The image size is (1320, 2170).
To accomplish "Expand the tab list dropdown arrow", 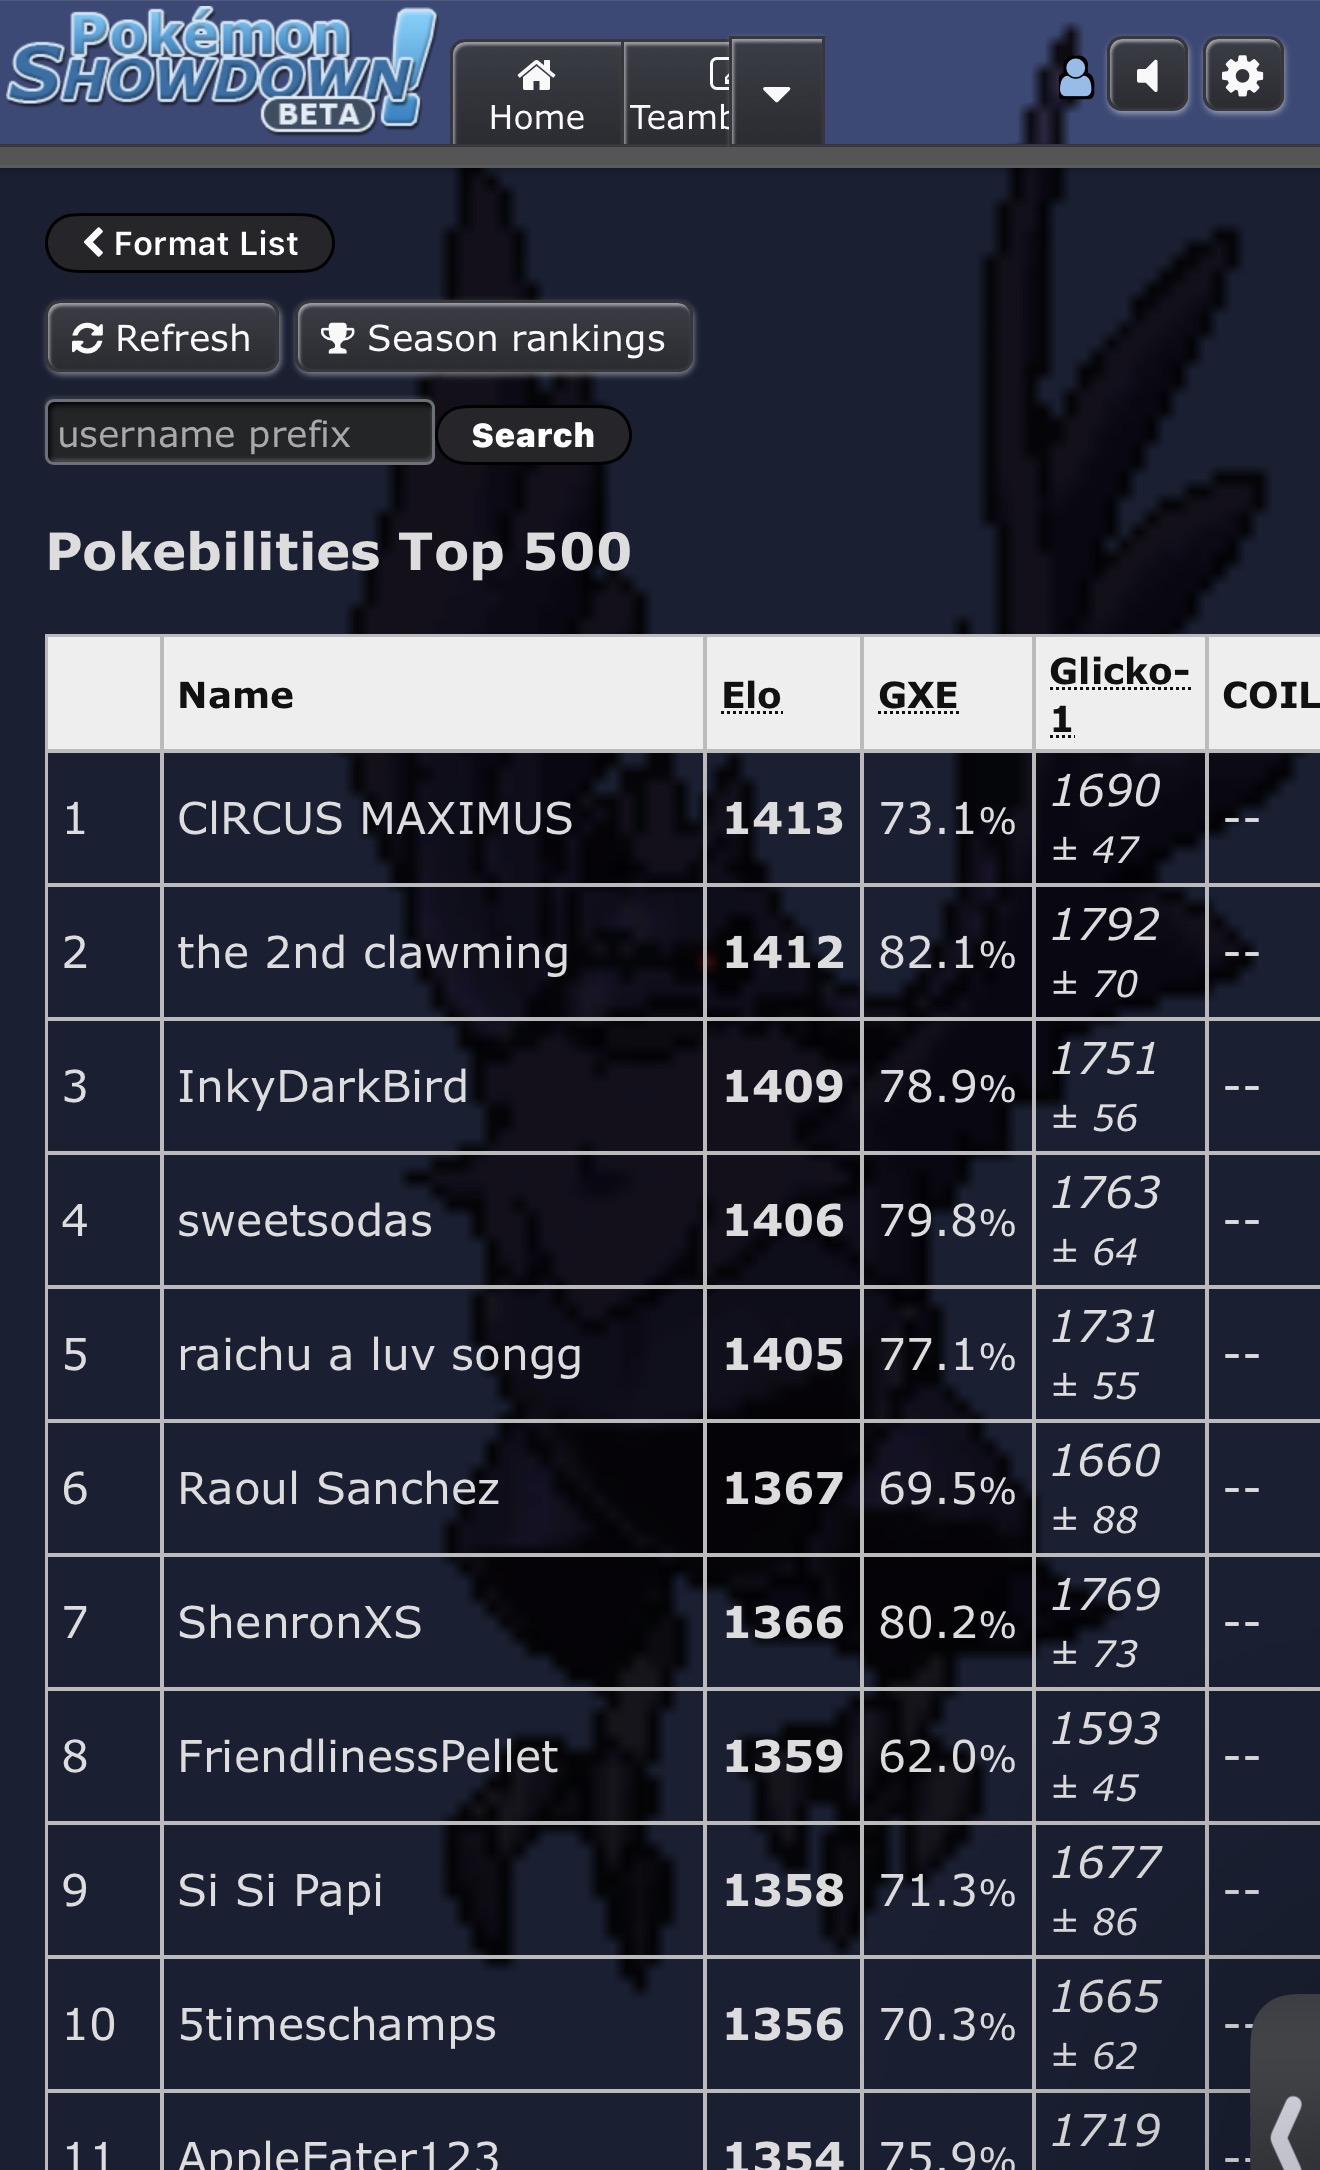I will (x=777, y=93).
